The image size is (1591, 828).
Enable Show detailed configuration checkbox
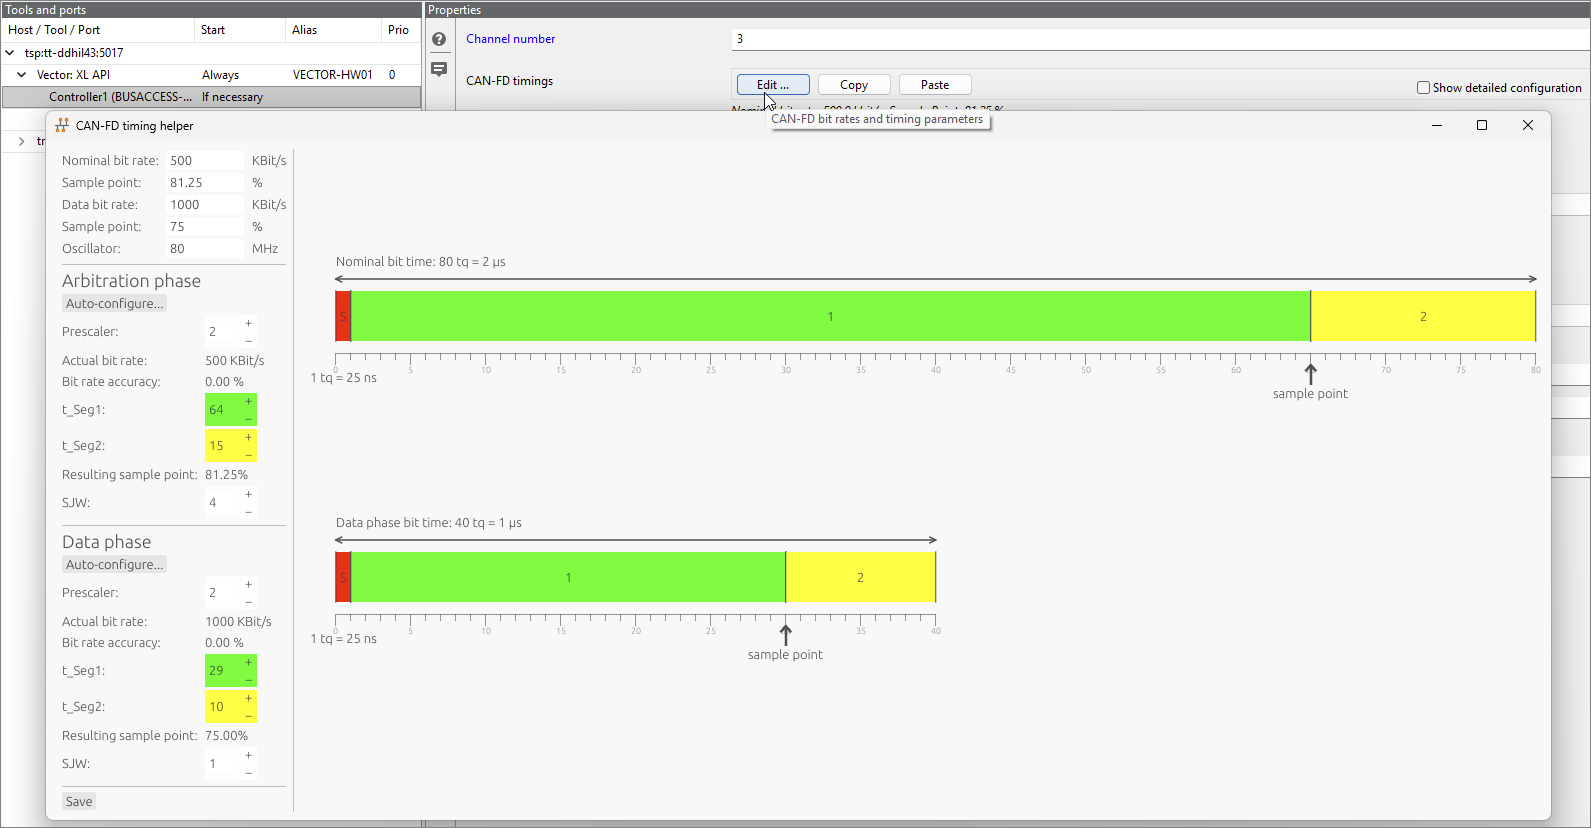coord(1423,88)
